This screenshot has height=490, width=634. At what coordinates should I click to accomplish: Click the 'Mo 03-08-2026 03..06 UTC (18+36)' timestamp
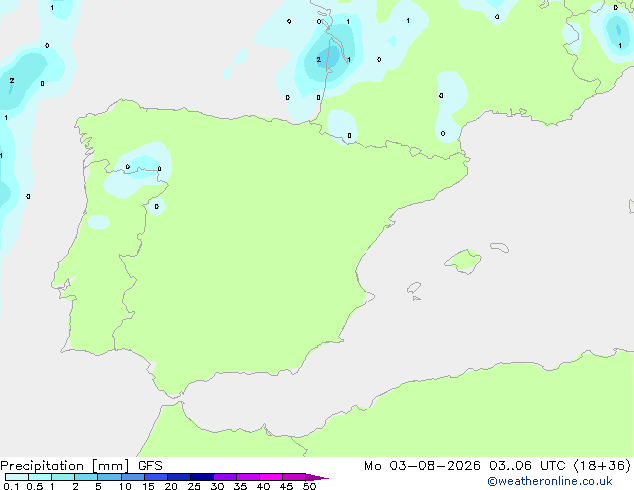tap(497, 466)
